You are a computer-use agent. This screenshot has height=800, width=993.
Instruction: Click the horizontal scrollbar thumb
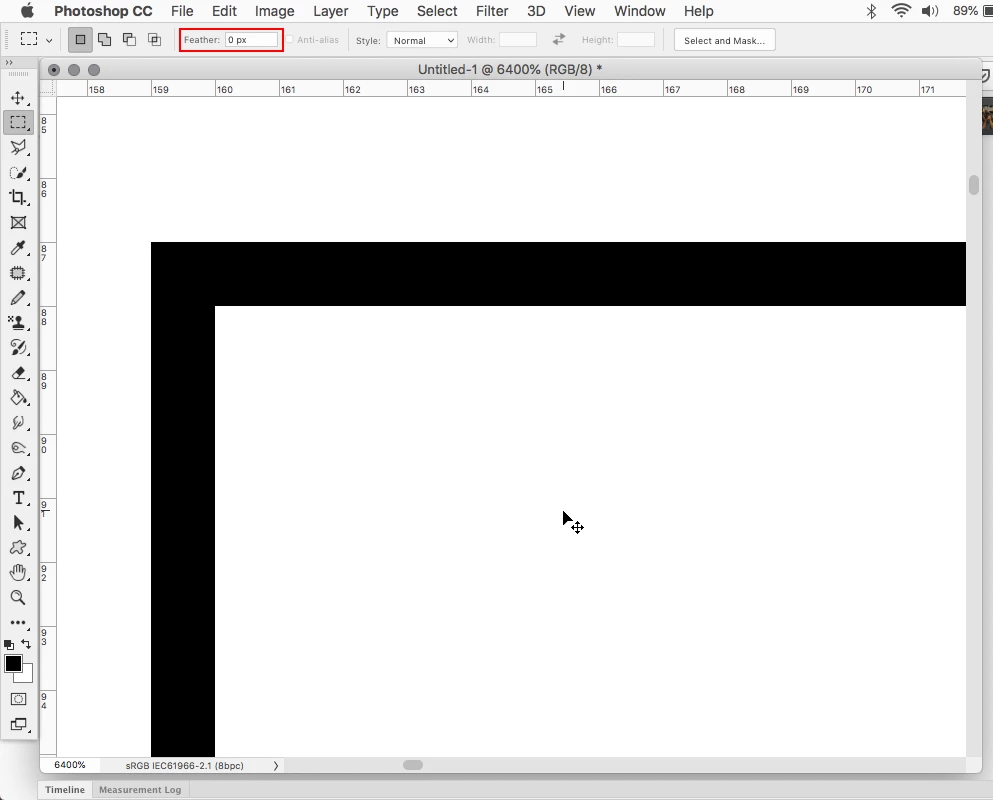(413, 765)
